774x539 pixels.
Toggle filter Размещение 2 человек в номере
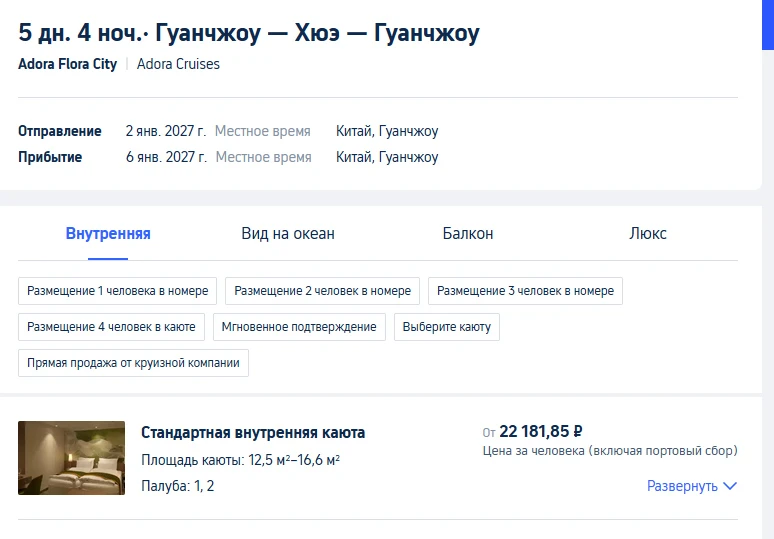(x=322, y=291)
